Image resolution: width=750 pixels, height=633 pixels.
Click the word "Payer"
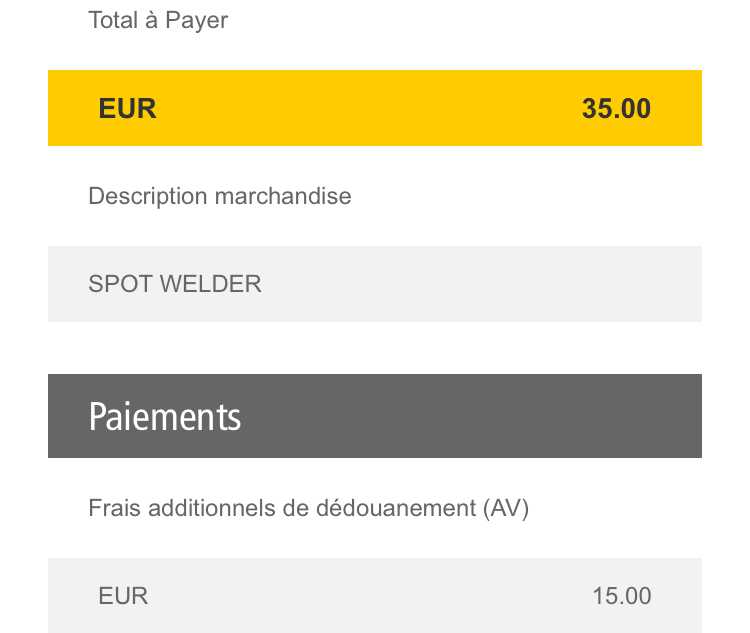click(x=197, y=22)
